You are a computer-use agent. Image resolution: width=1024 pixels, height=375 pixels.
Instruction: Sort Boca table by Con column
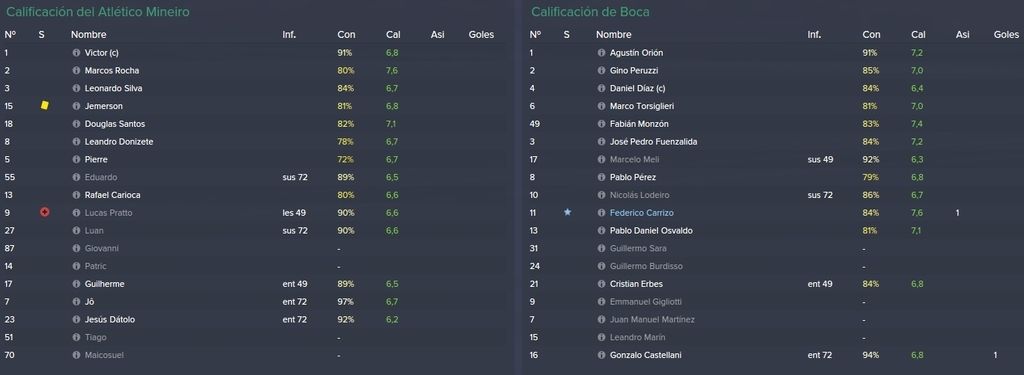871,35
